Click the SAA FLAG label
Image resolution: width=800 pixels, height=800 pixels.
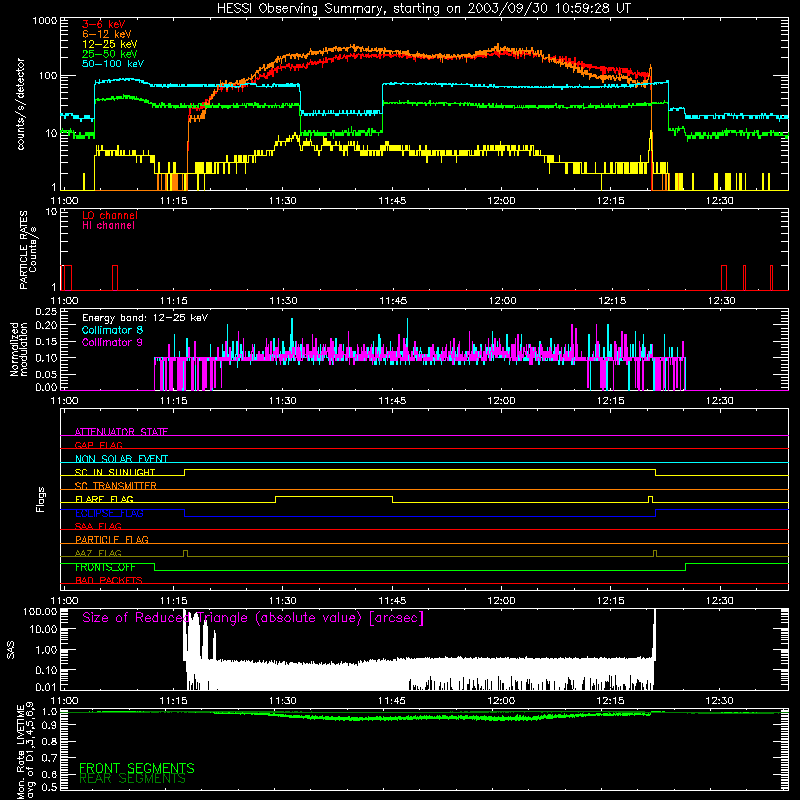click(98, 526)
